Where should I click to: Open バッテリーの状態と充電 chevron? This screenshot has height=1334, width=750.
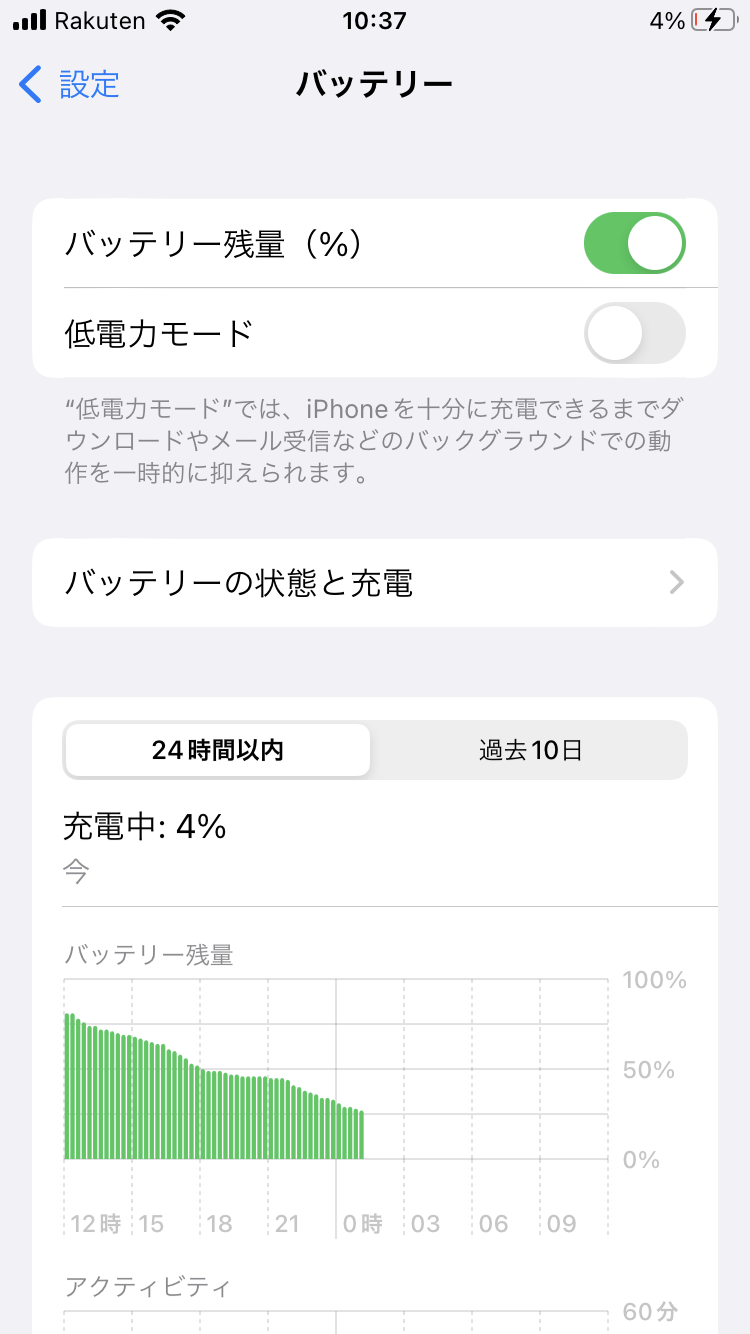coord(677,583)
